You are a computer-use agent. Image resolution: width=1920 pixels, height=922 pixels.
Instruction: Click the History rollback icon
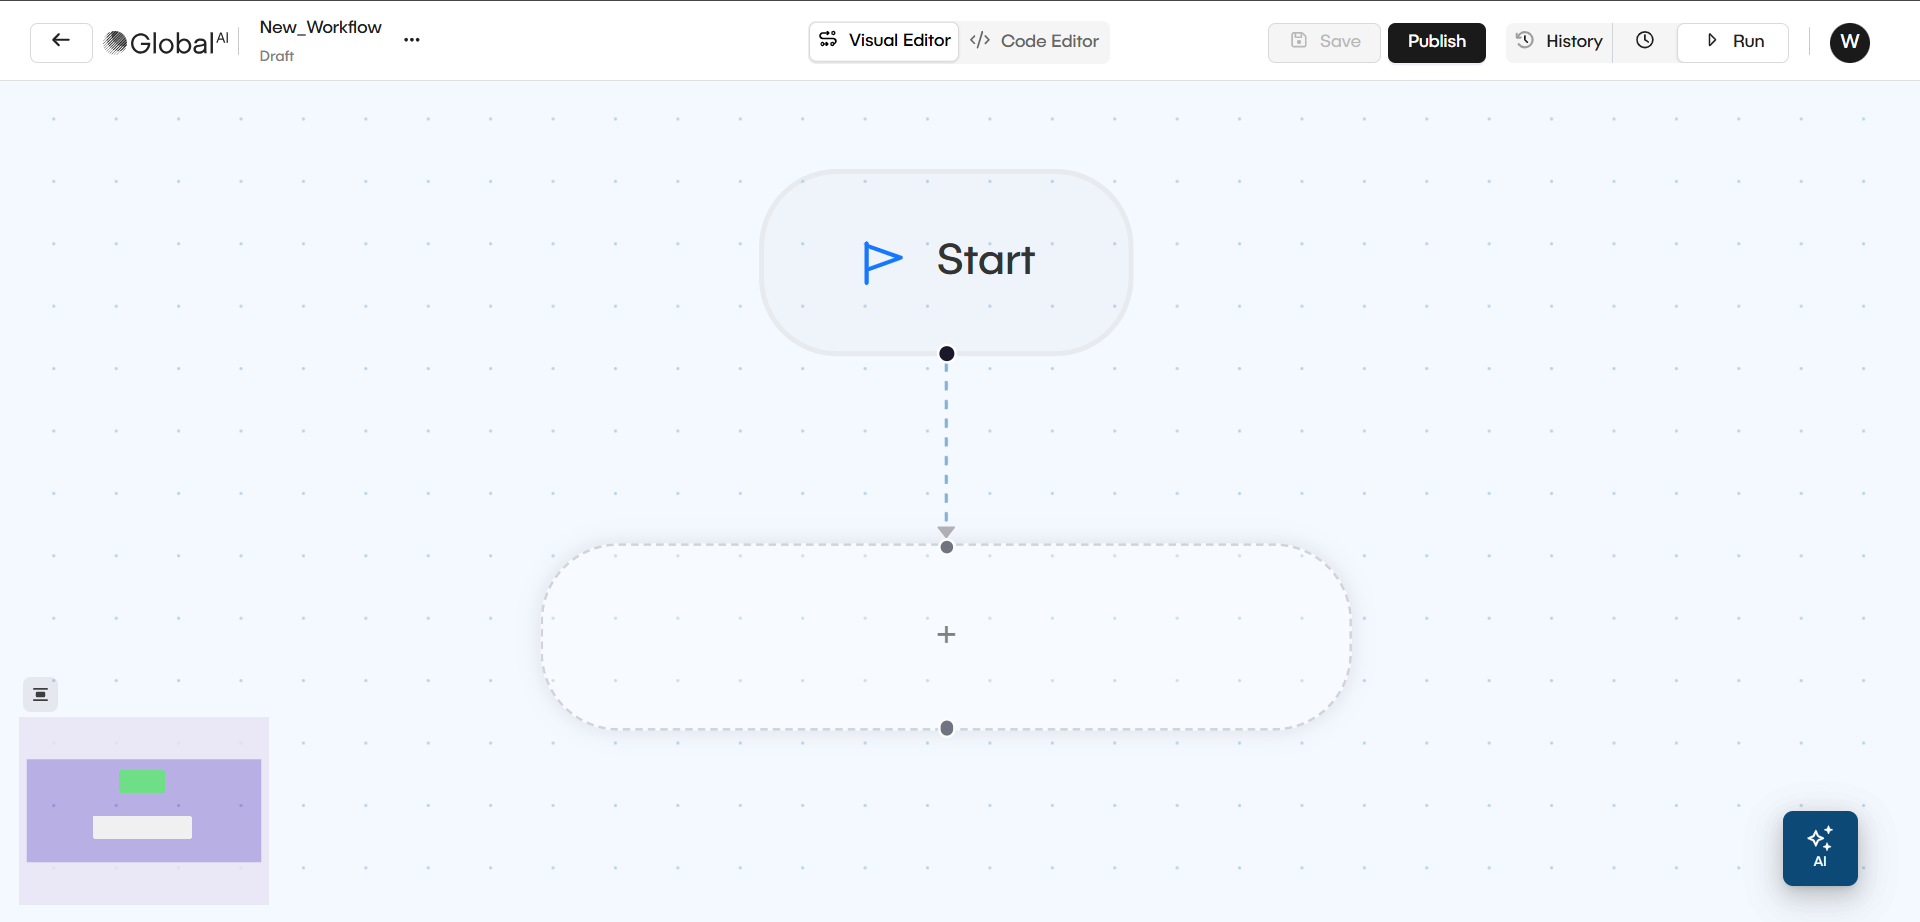pyautogui.click(x=1523, y=41)
